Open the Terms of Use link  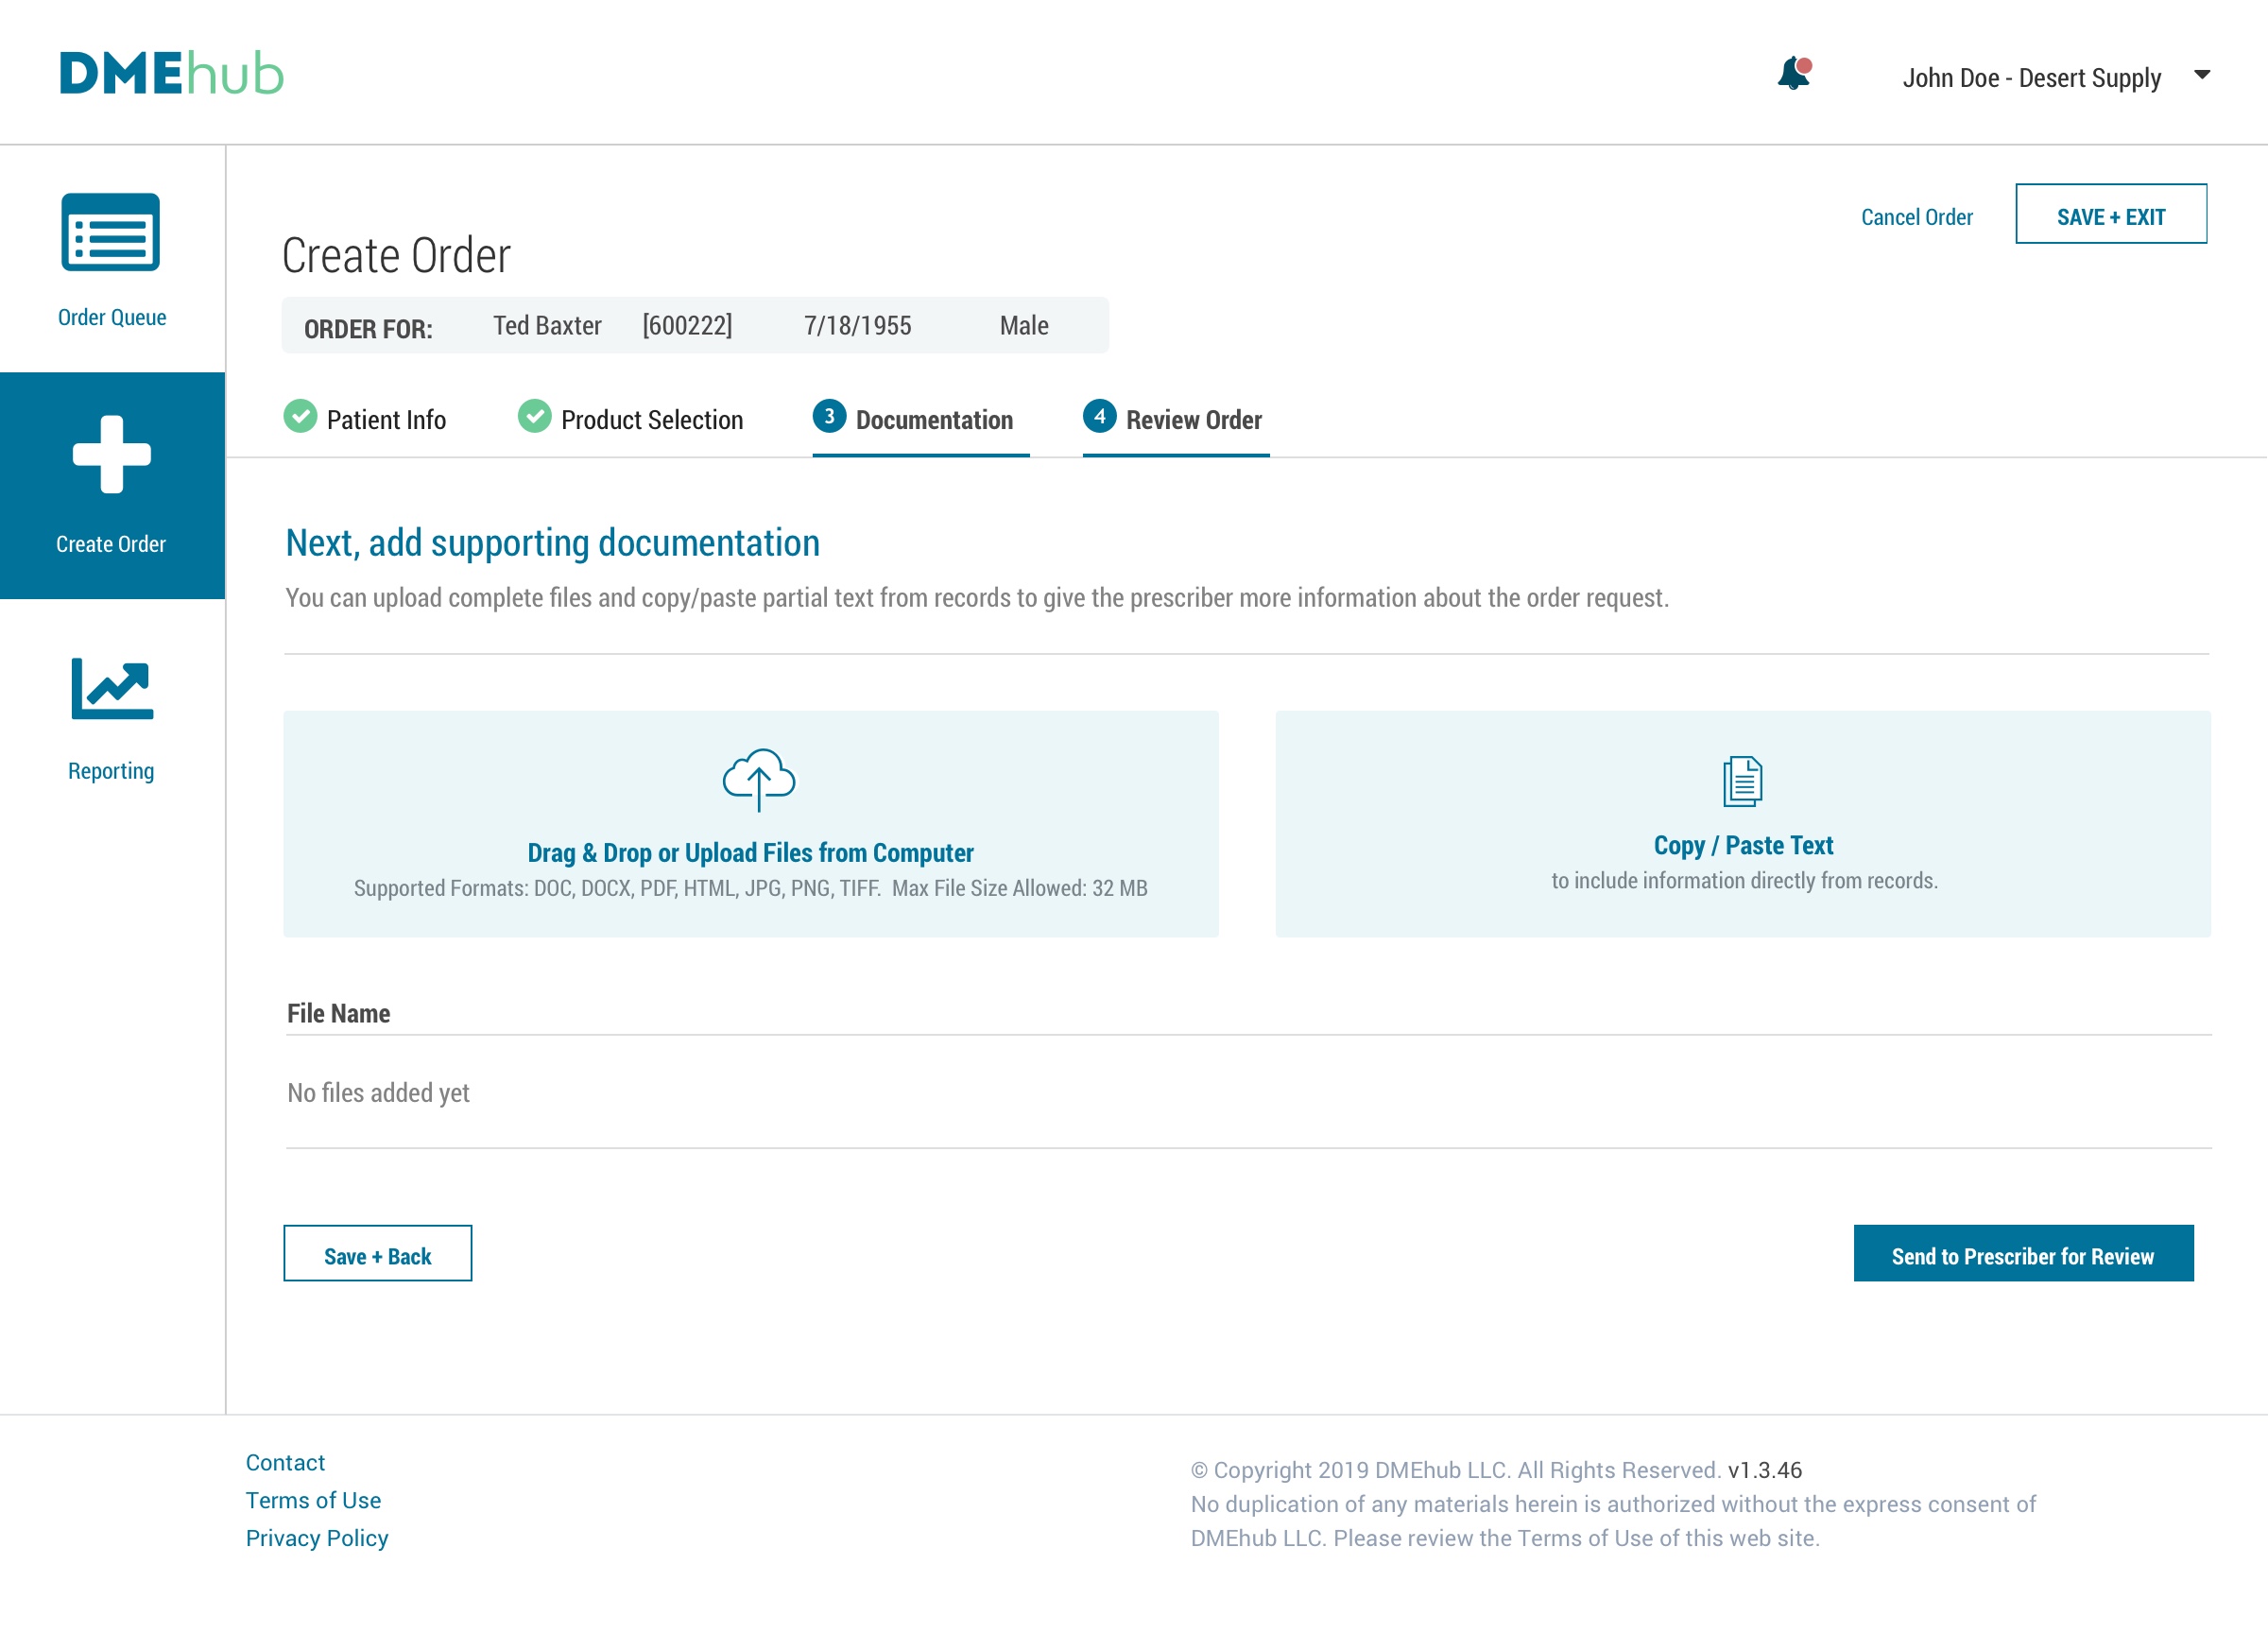(x=313, y=1499)
